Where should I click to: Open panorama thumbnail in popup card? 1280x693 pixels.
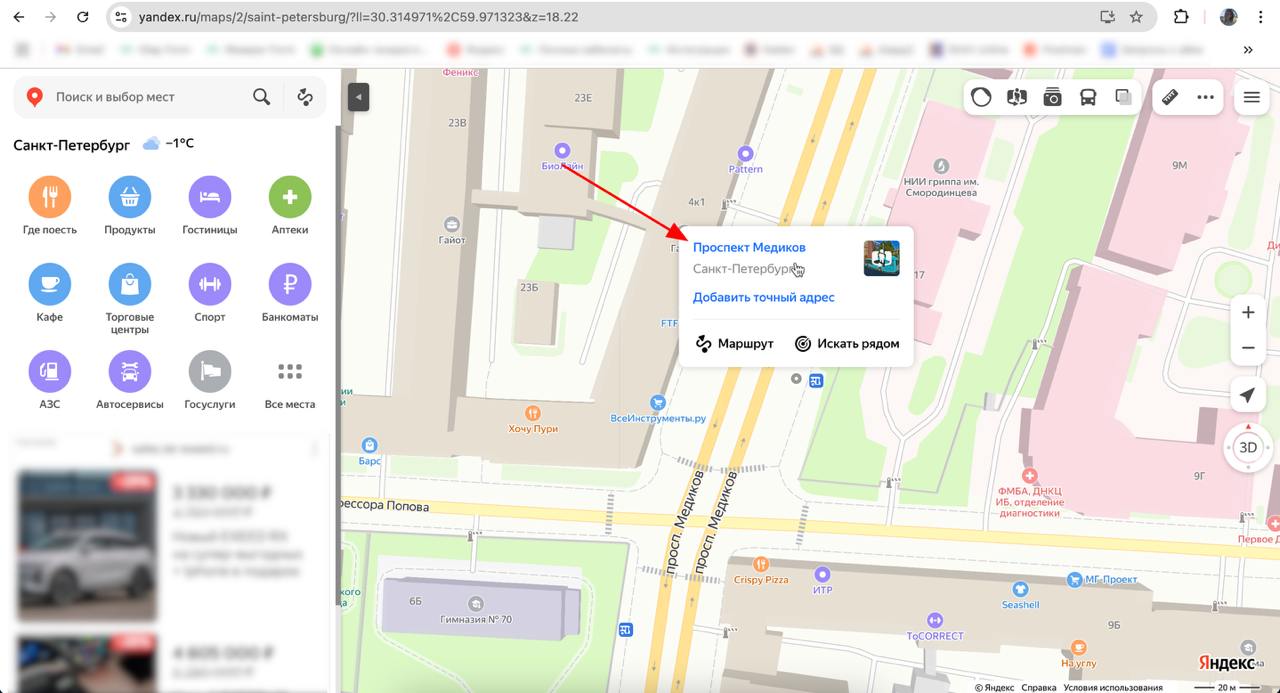pos(881,258)
